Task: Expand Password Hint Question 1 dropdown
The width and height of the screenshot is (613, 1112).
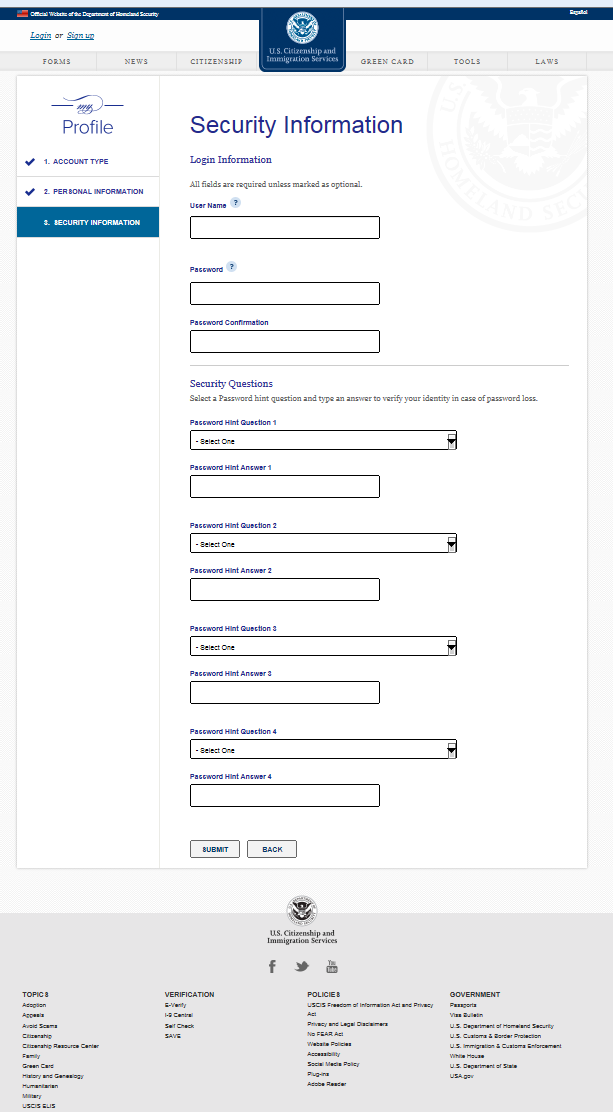Action: [x=323, y=441]
